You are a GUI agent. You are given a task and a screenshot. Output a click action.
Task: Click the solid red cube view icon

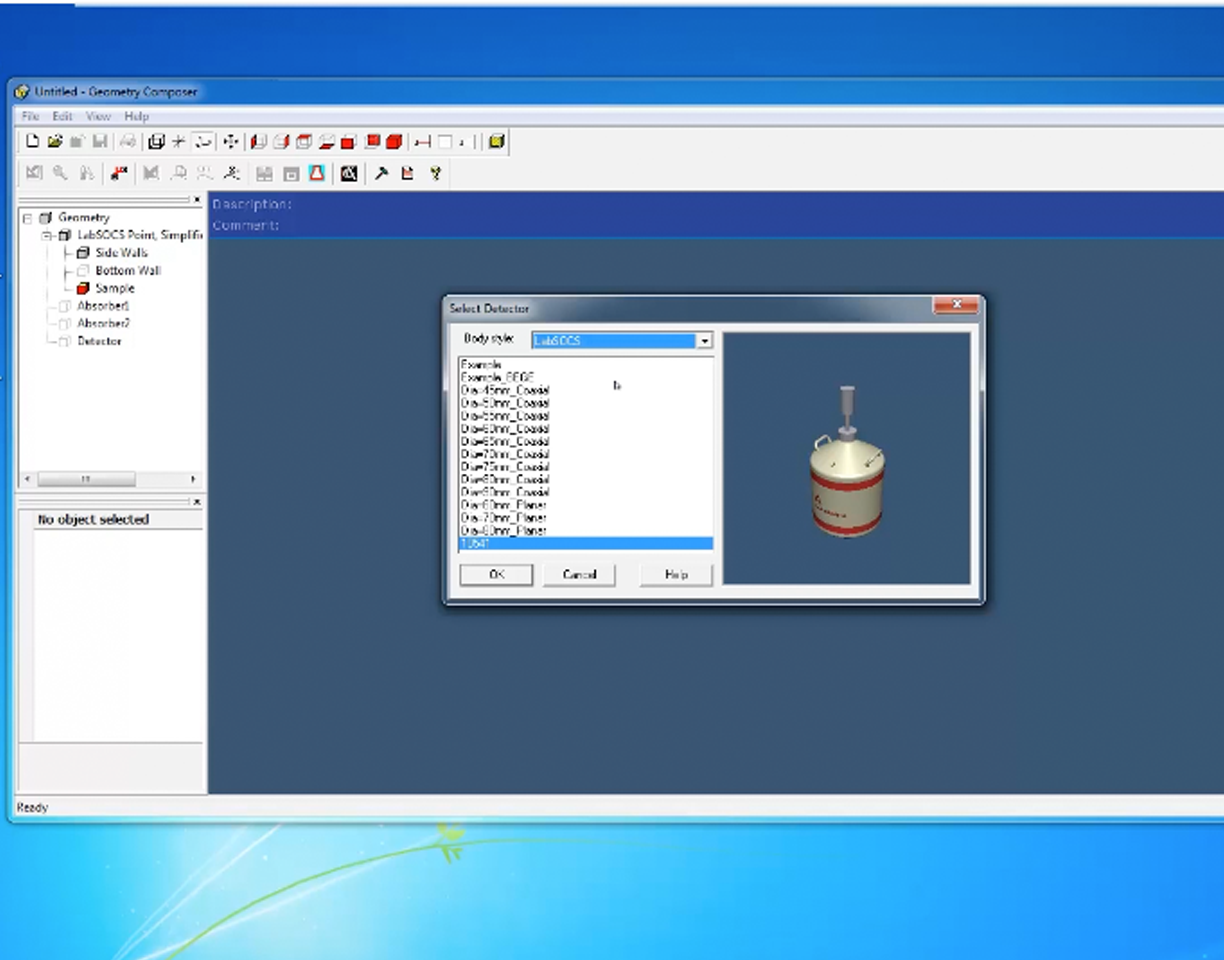pyautogui.click(x=394, y=141)
